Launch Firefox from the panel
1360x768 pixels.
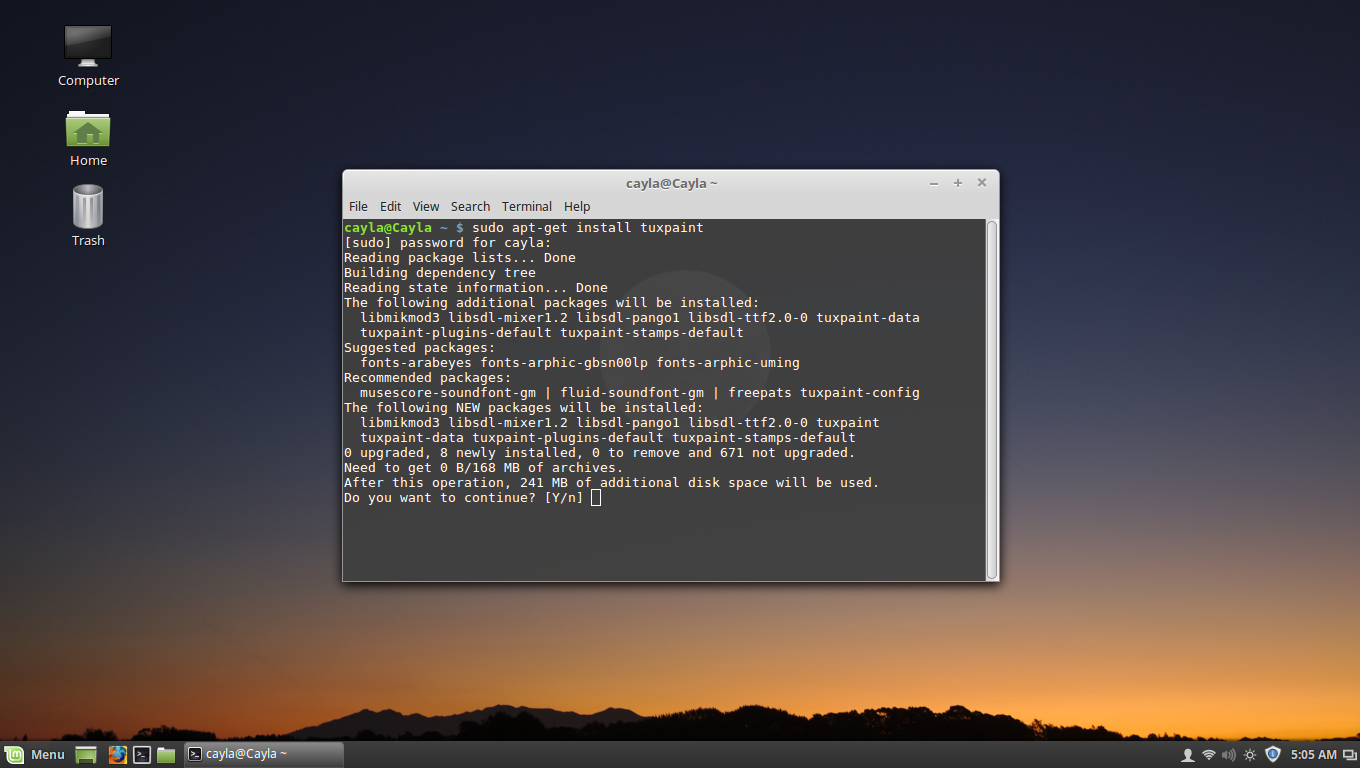[x=117, y=754]
